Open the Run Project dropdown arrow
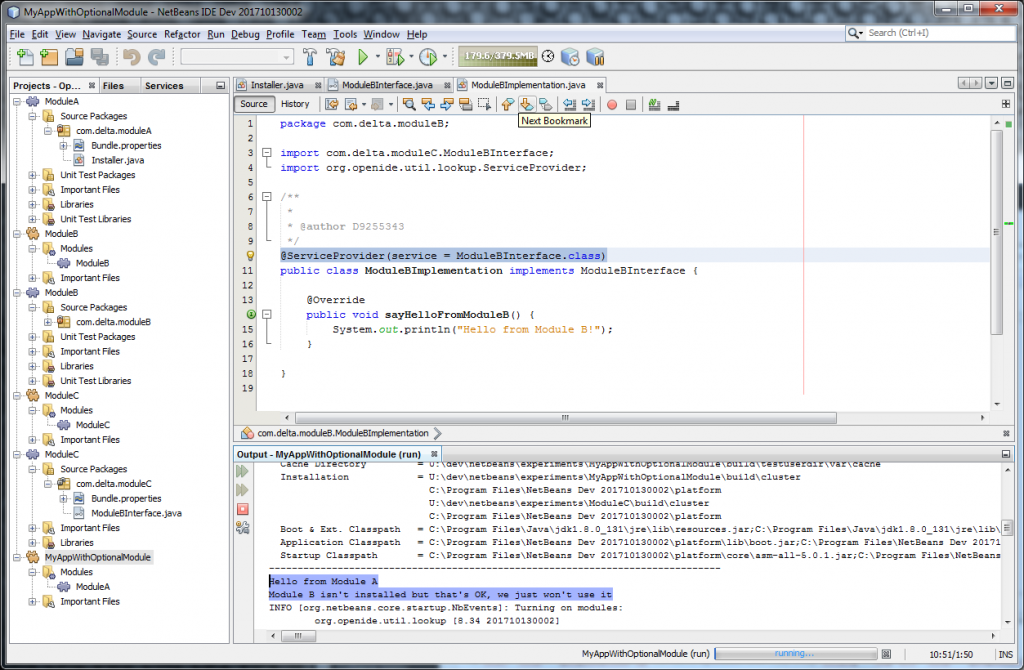The image size is (1024, 670). [x=377, y=57]
